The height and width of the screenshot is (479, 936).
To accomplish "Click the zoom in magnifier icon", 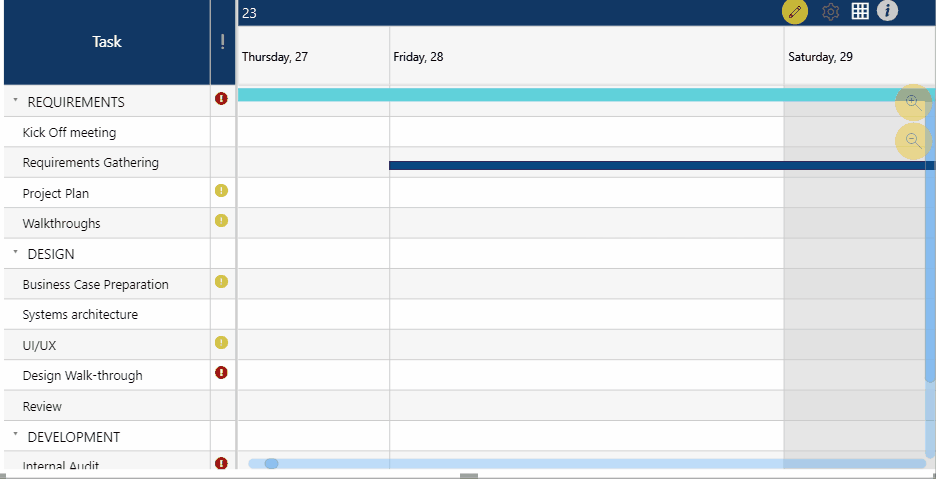I will pyautogui.click(x=913, y=102).
